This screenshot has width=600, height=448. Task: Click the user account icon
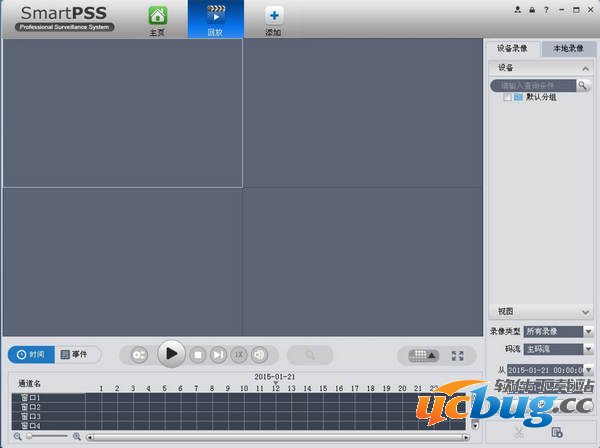pyautogui.click(x=518, y=9)
